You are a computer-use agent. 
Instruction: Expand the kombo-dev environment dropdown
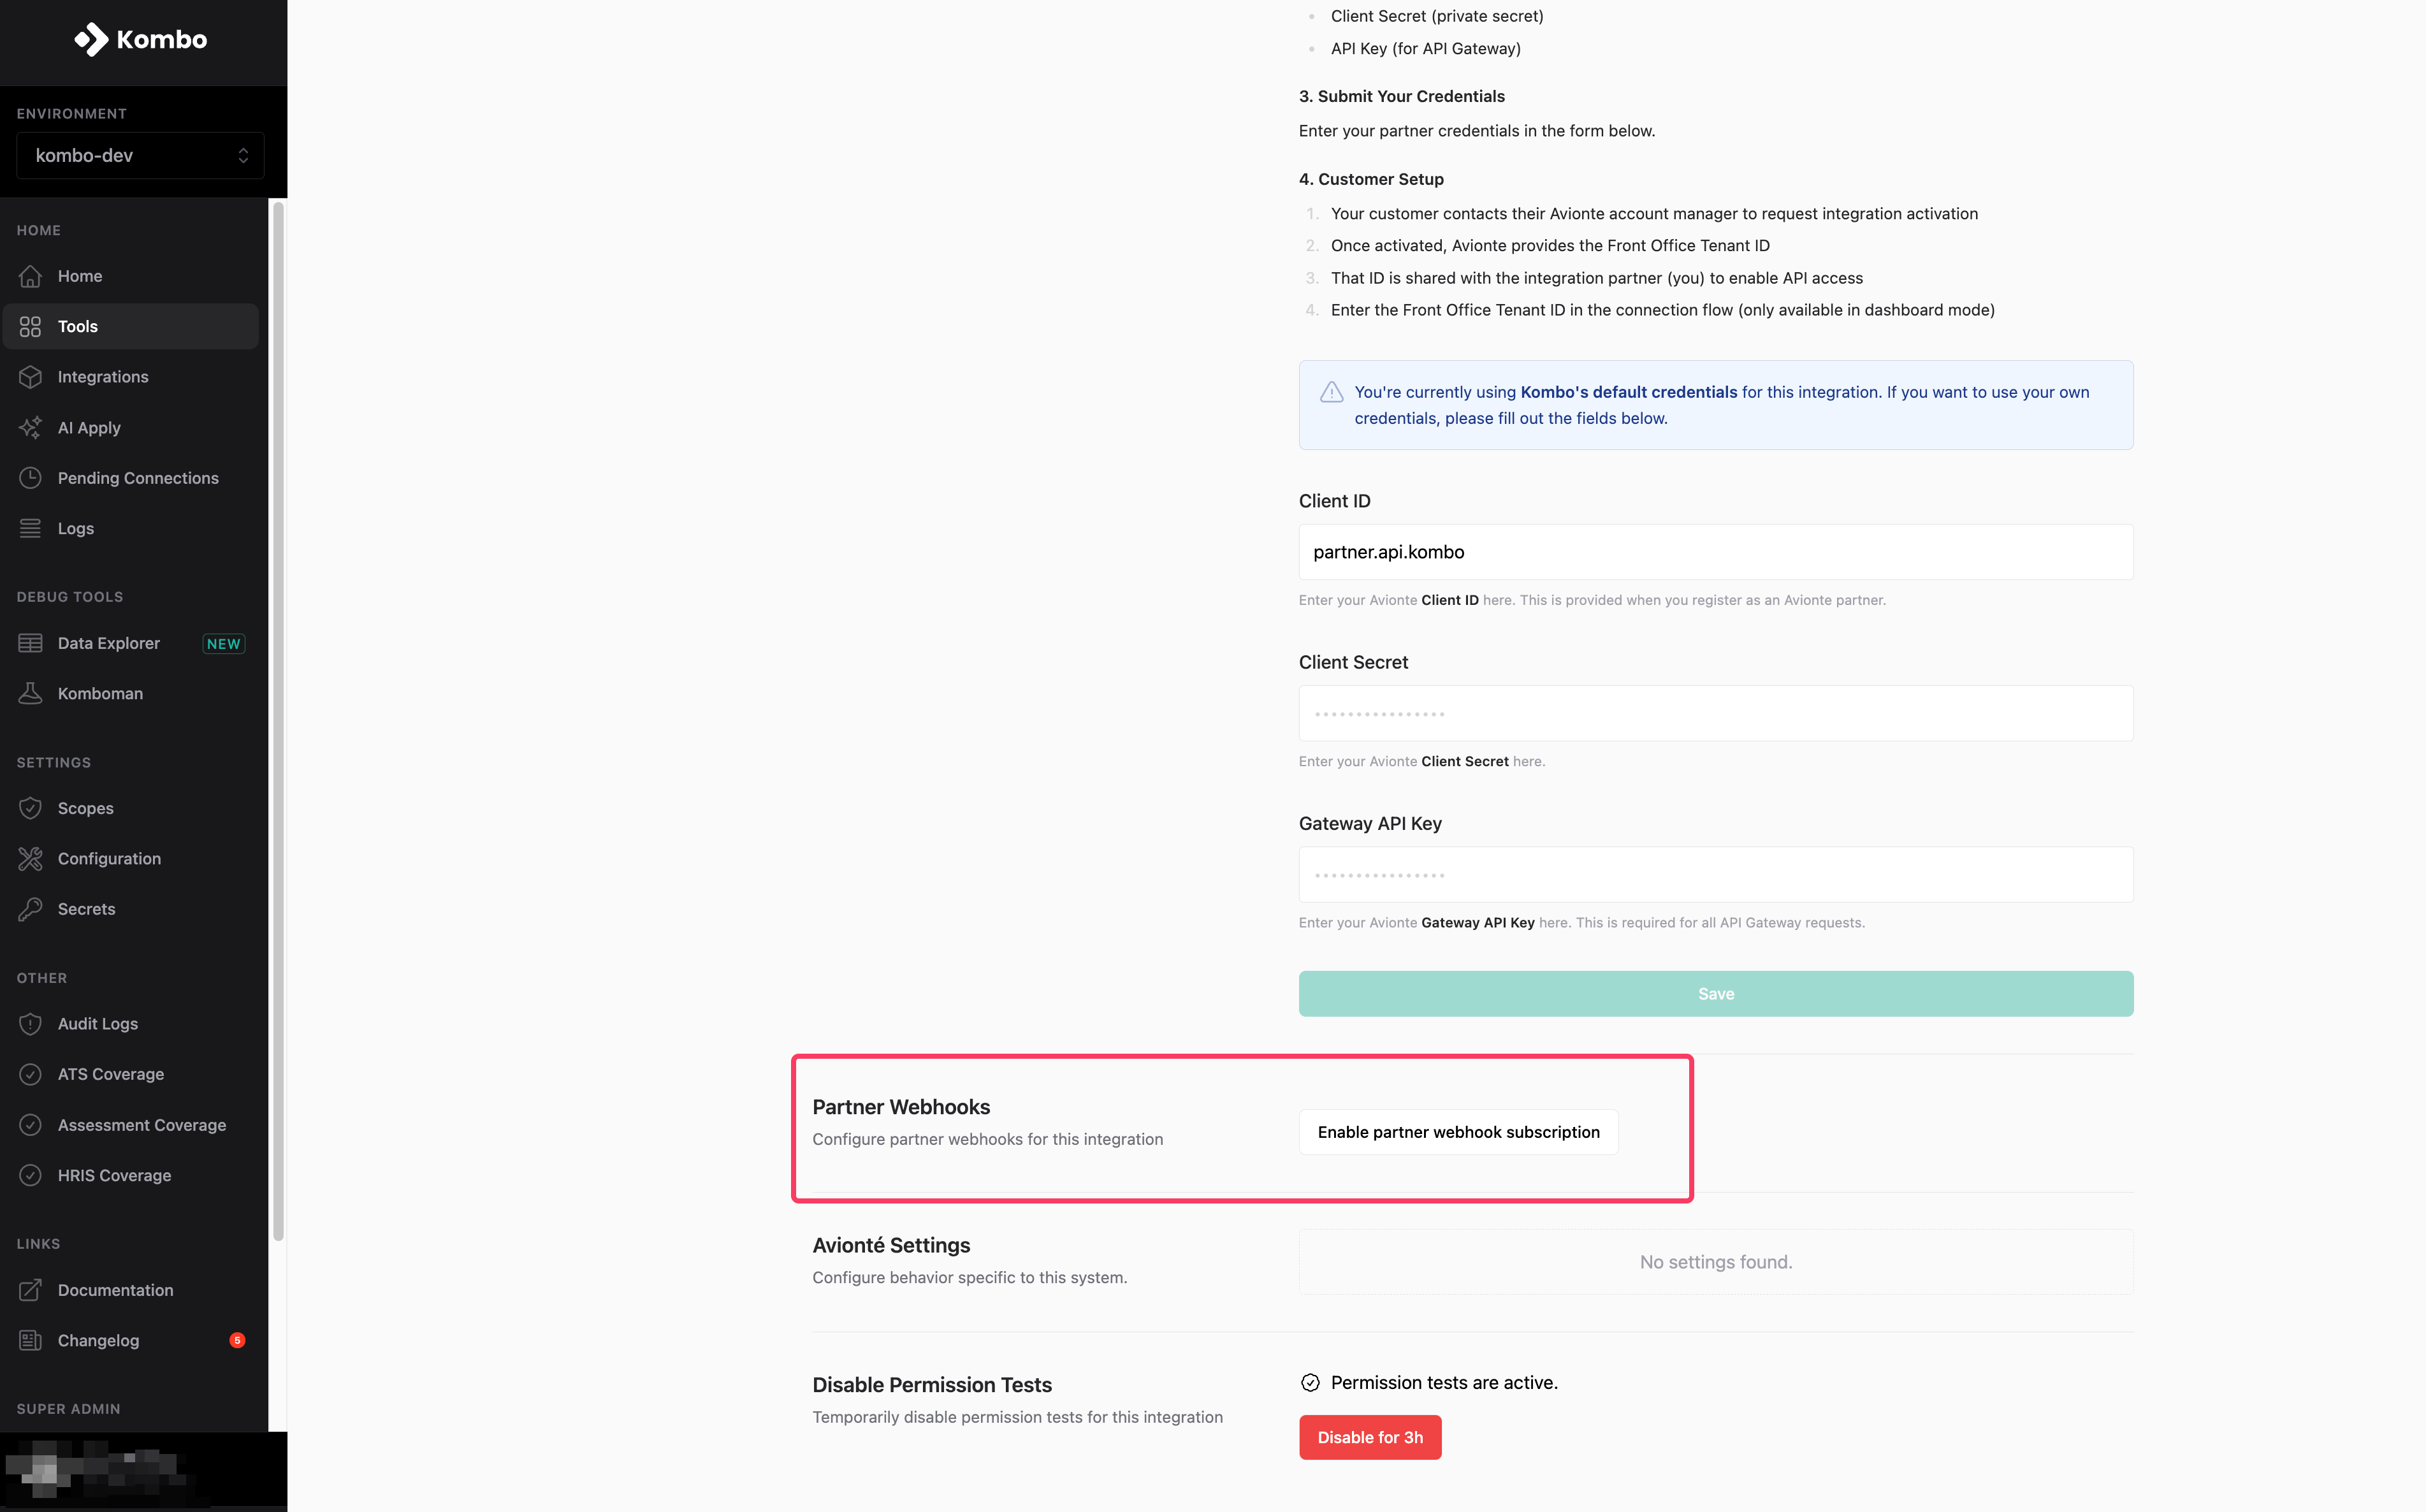(140, 155)
